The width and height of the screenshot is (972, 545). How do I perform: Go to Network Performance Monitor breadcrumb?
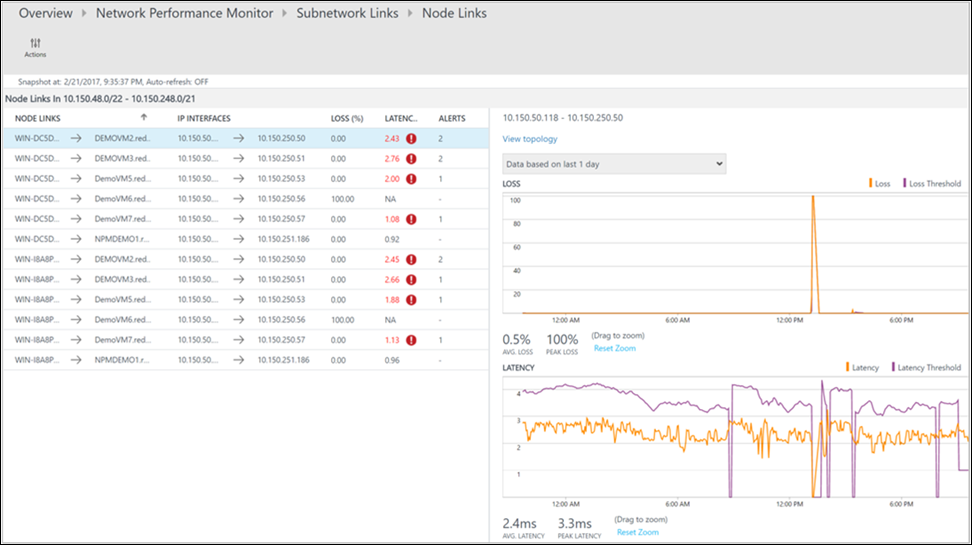coord(184,14)
